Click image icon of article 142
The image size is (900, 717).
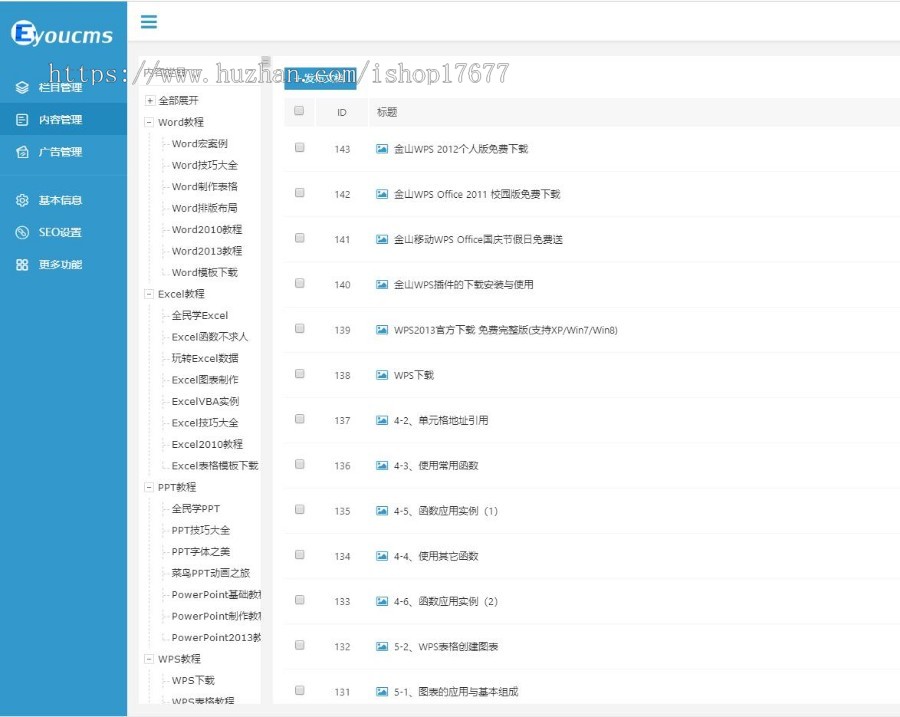[x=382, y=194]
